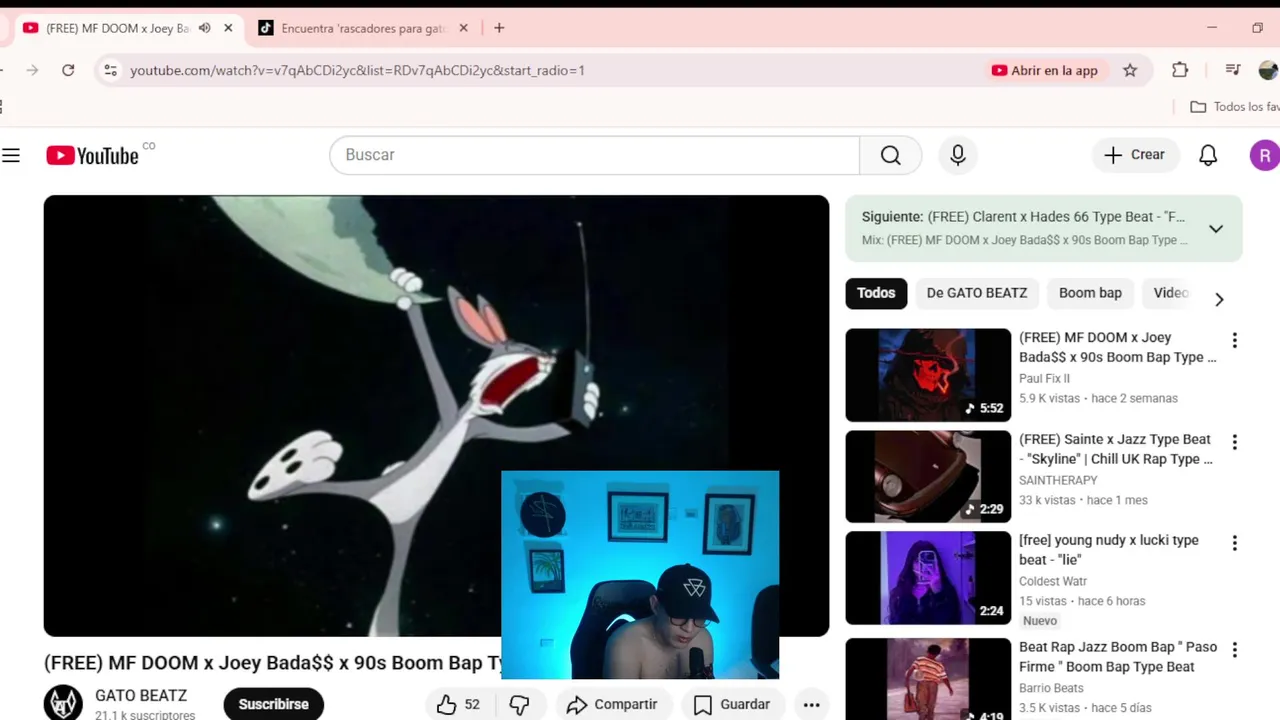Click the Suscribirse button
1280x720 pixels.
[274, 704]
